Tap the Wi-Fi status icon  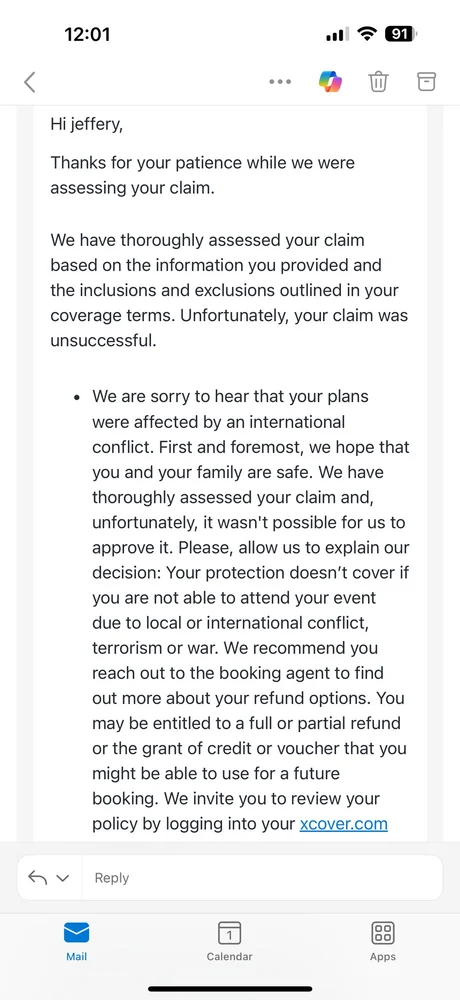pyautogui.click(x=367, y=34)
